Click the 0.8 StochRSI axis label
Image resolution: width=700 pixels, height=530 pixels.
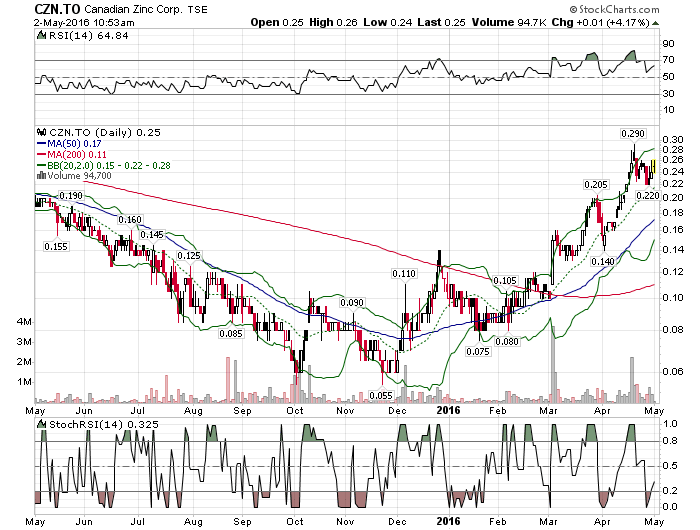tap(671, 441)
